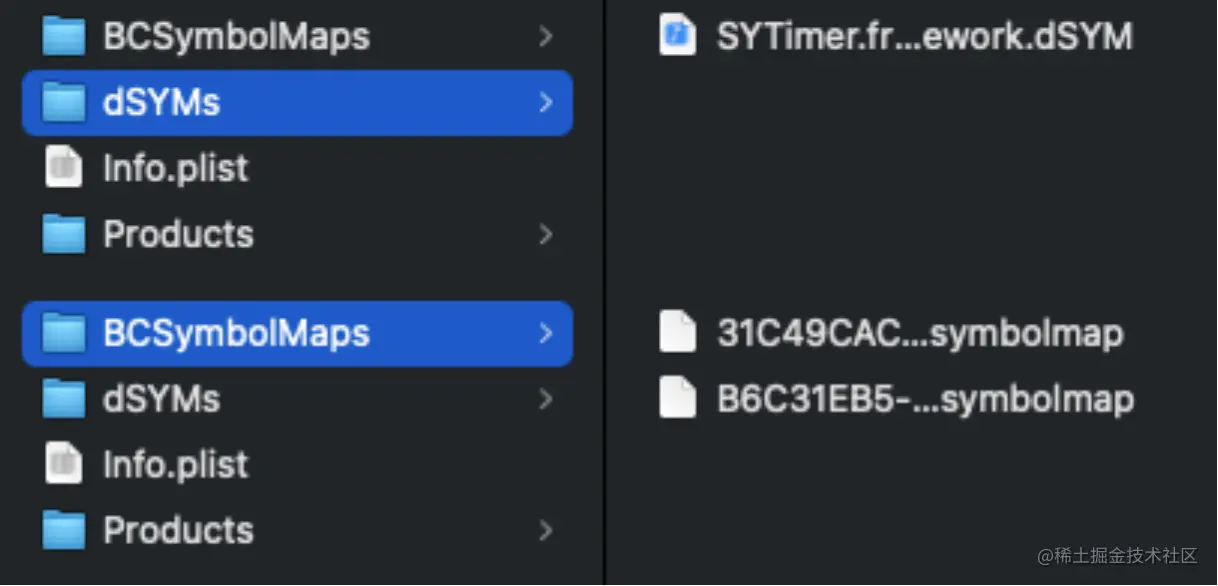The image size is (1218, 586).
Task: Click the unselected dSYMs folder icon
Action: point(65,399)
